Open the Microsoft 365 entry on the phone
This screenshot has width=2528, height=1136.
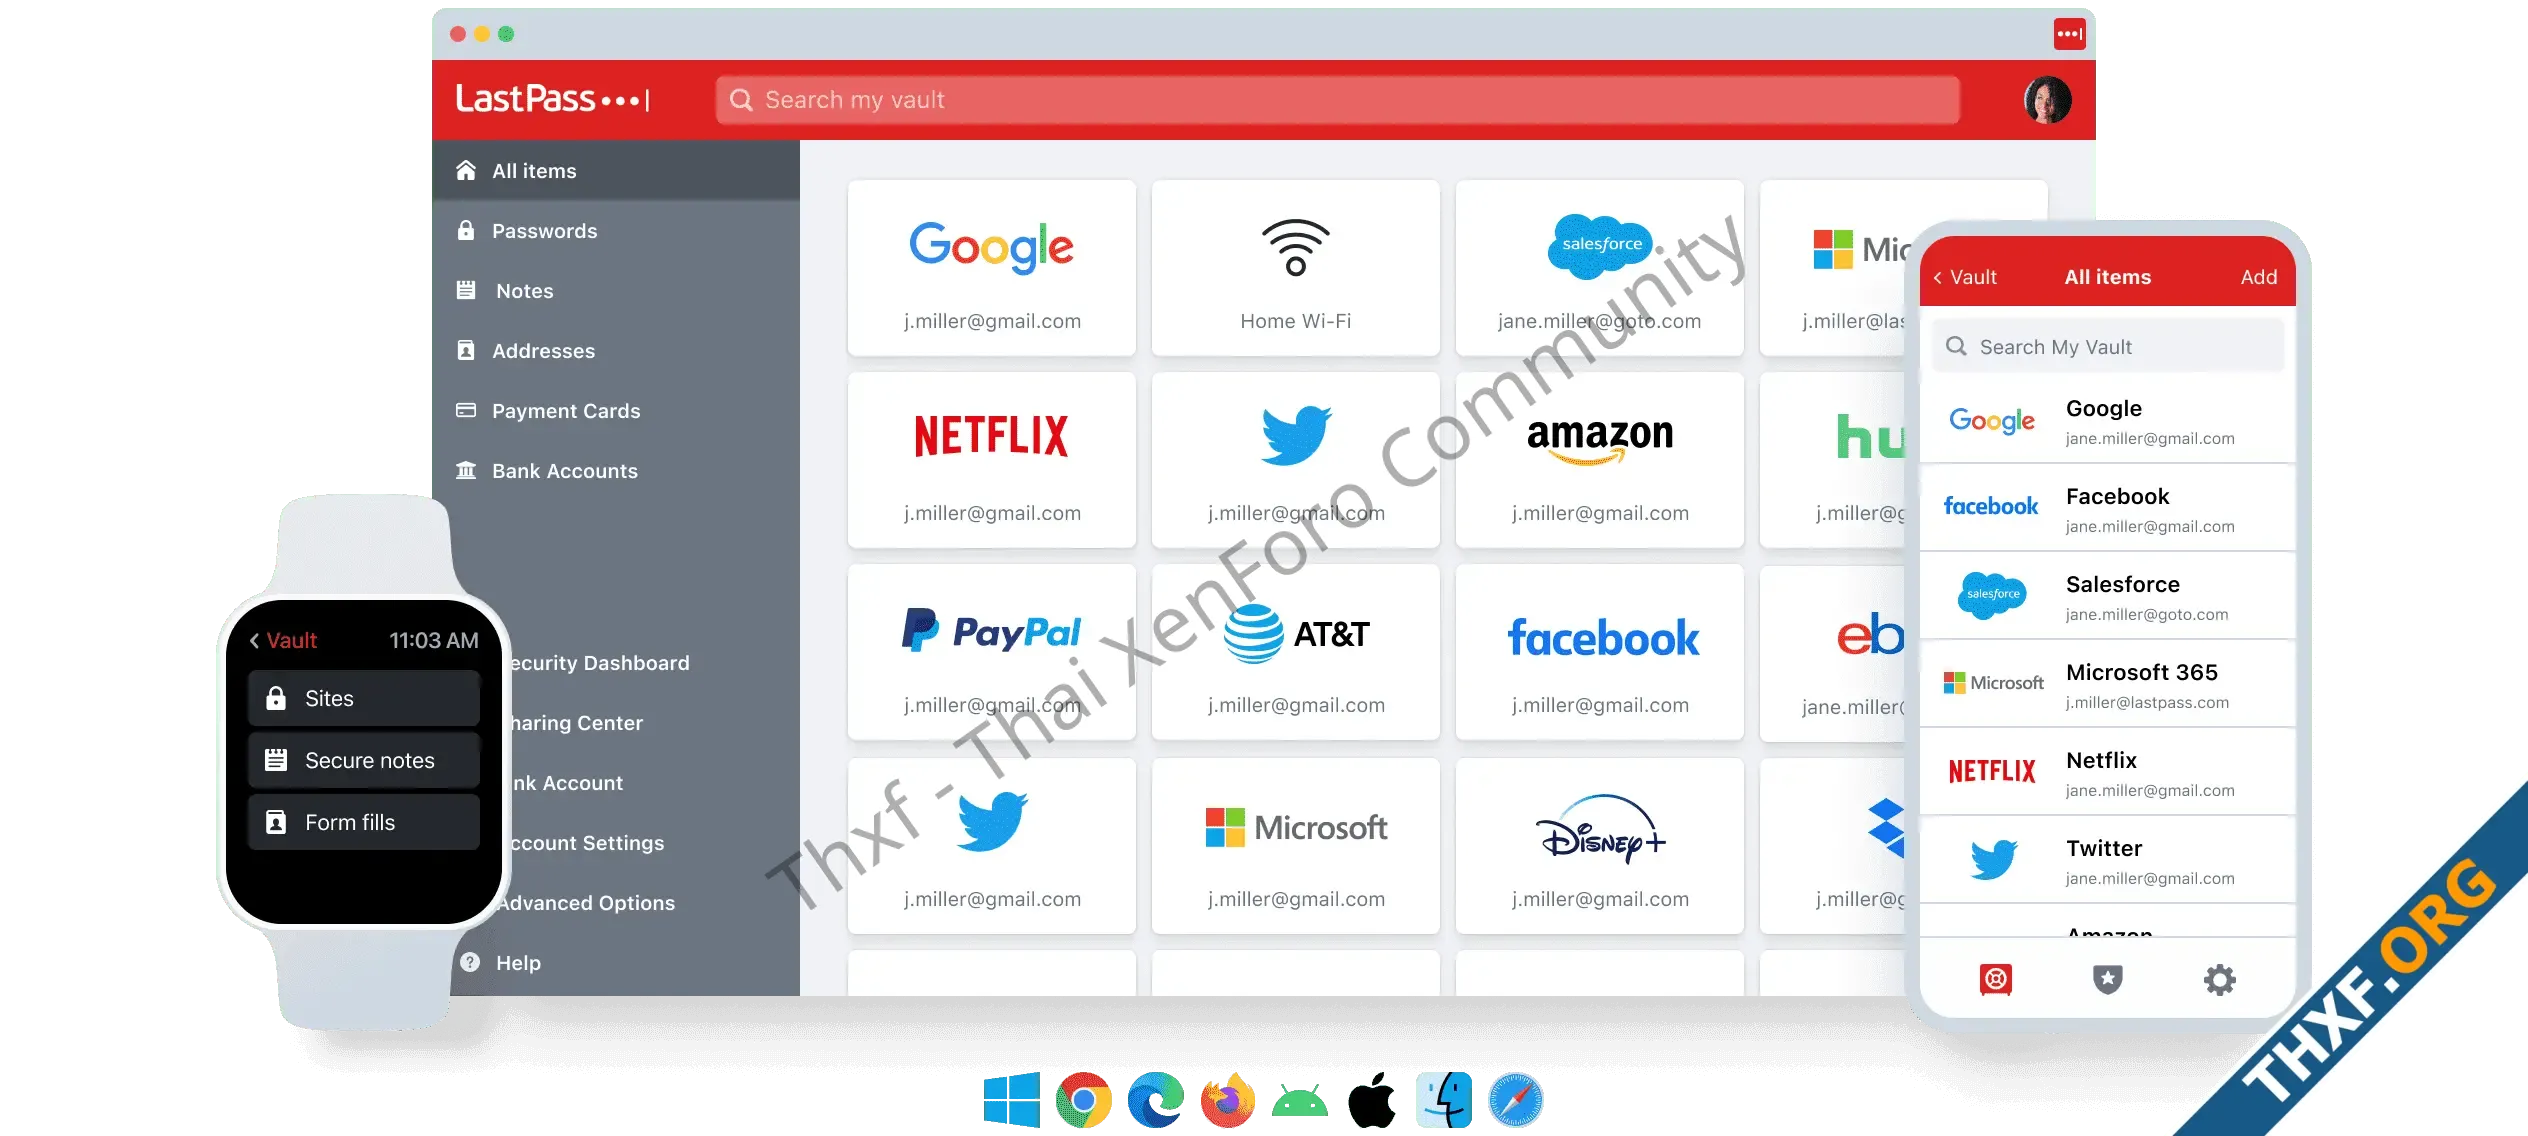pyautogui.click(x=2107, y=684)
